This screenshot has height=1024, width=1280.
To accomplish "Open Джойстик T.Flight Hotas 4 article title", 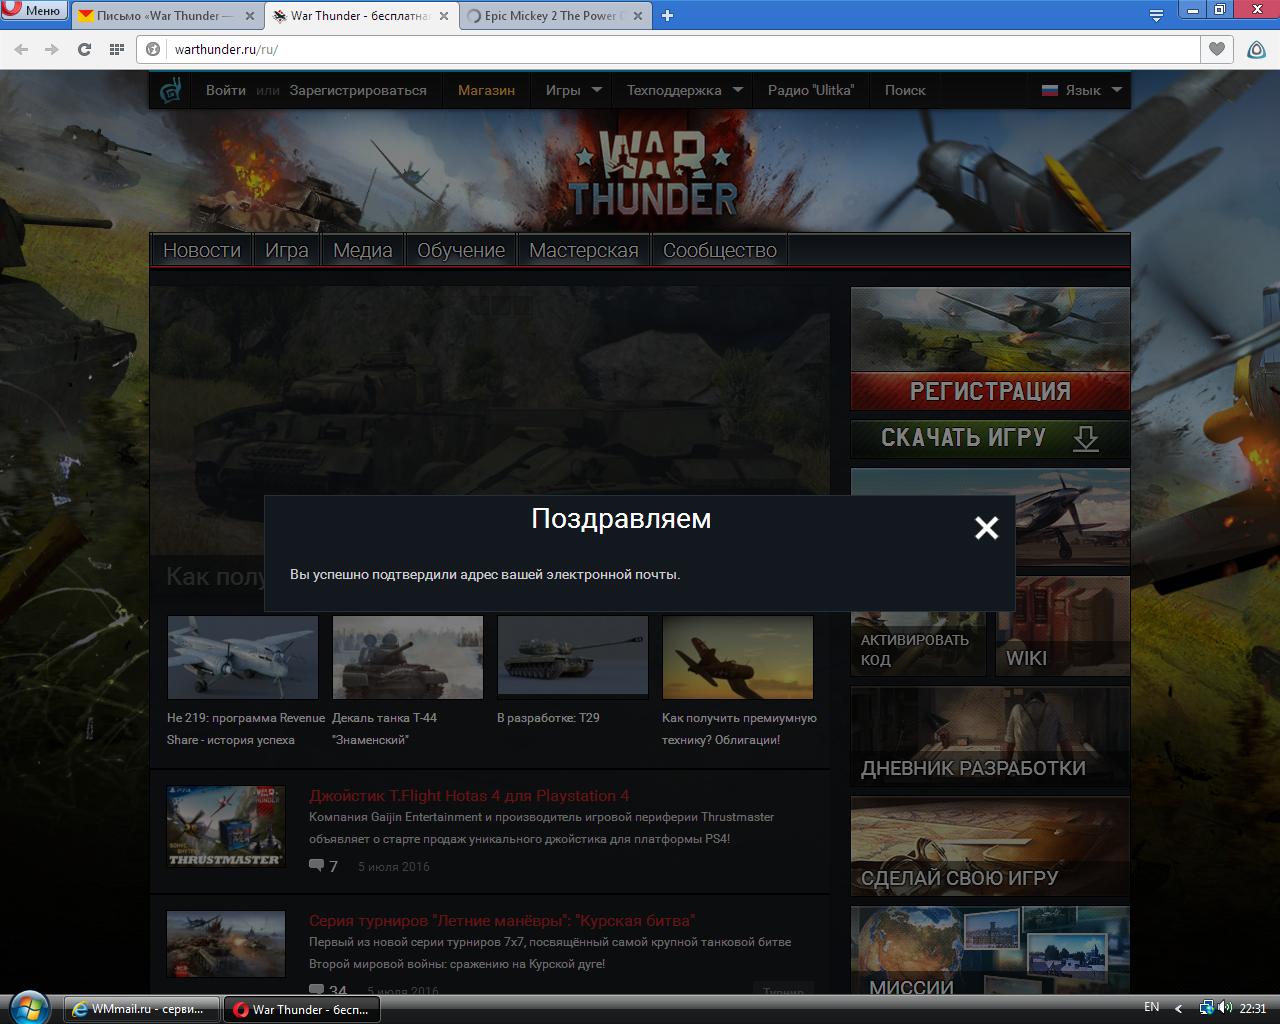I will pyautogui.click(x=469, y=796).
